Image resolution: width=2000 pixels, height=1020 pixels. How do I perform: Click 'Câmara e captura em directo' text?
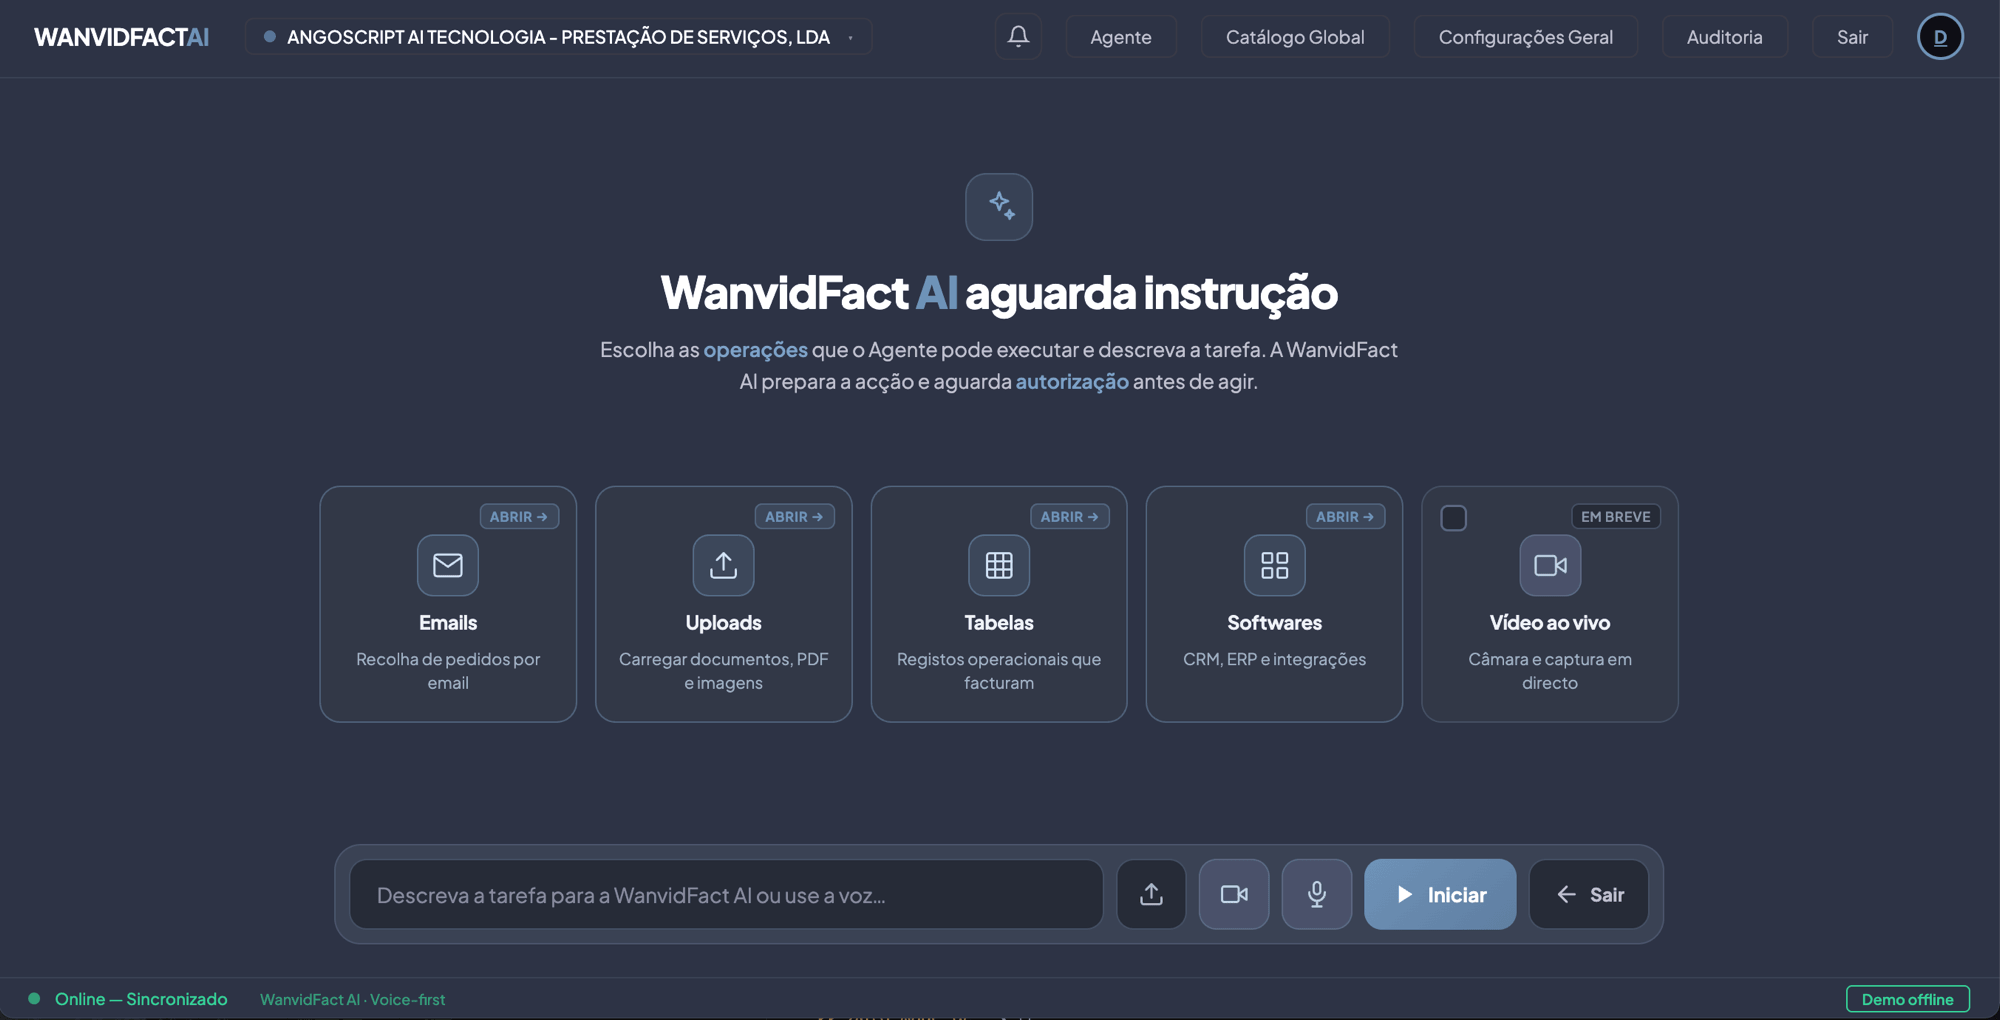[1550, 671]
